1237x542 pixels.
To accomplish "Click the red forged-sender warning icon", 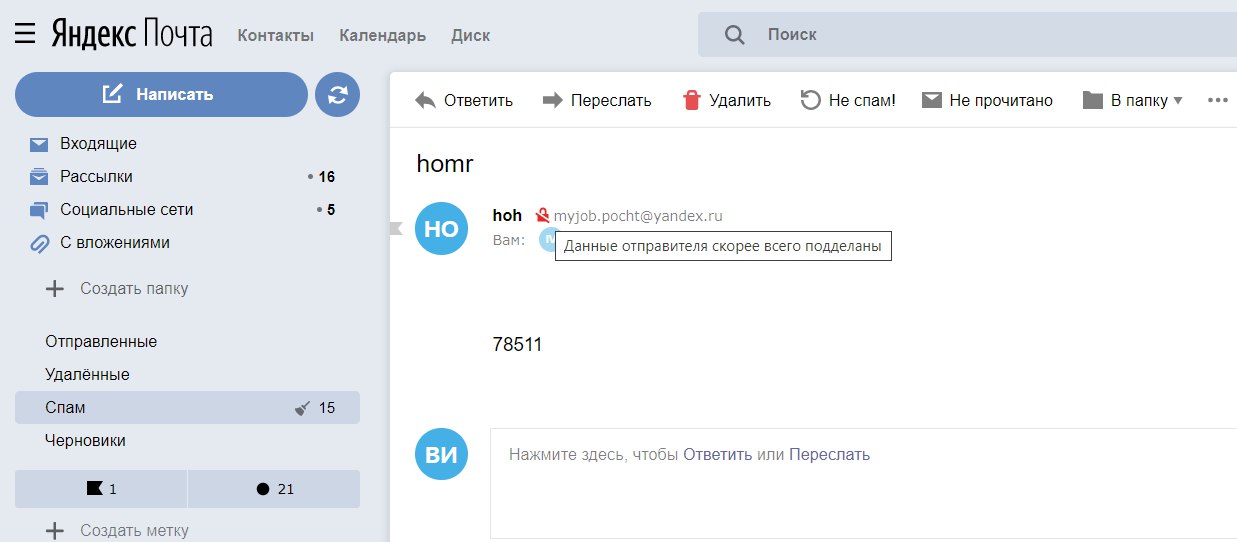I will click(x=542, y=215).
